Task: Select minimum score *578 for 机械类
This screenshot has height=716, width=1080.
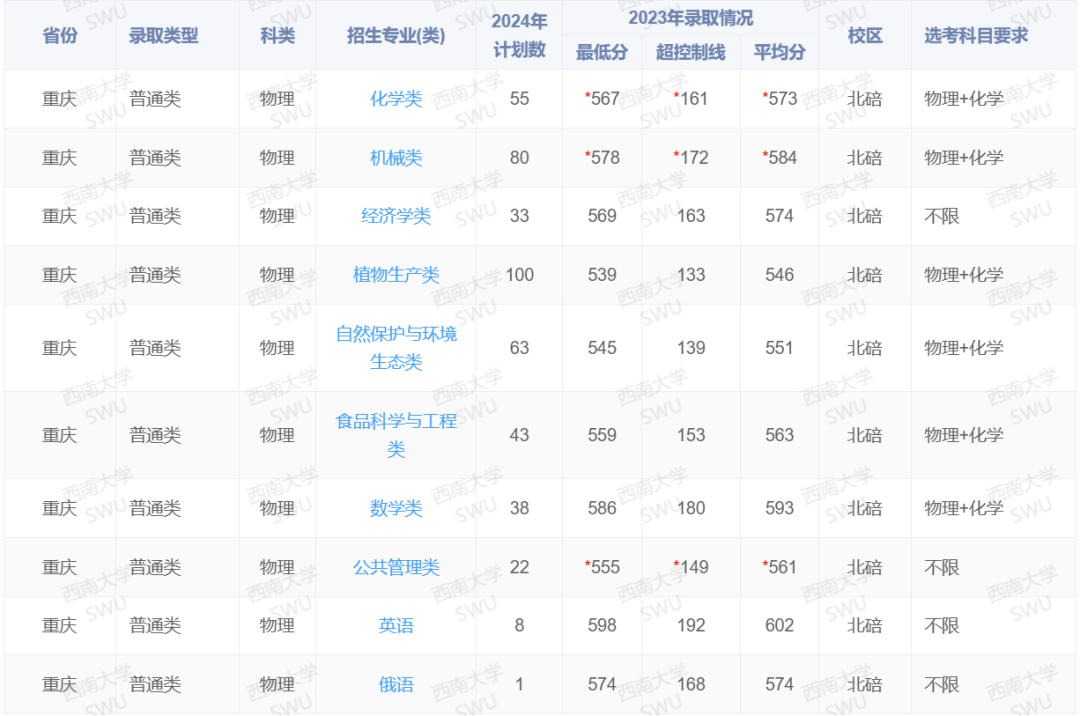Action: [602, 158]
